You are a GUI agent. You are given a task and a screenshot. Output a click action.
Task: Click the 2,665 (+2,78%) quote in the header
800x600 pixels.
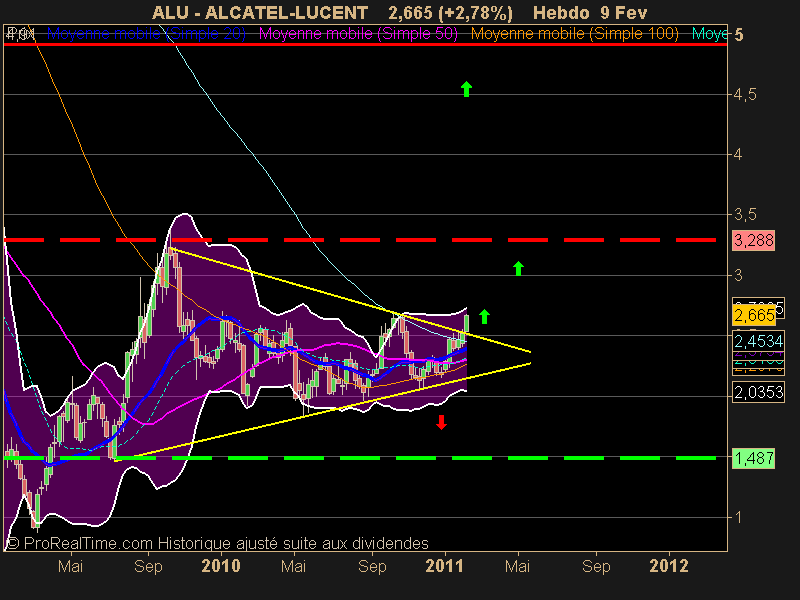(450, 13)
